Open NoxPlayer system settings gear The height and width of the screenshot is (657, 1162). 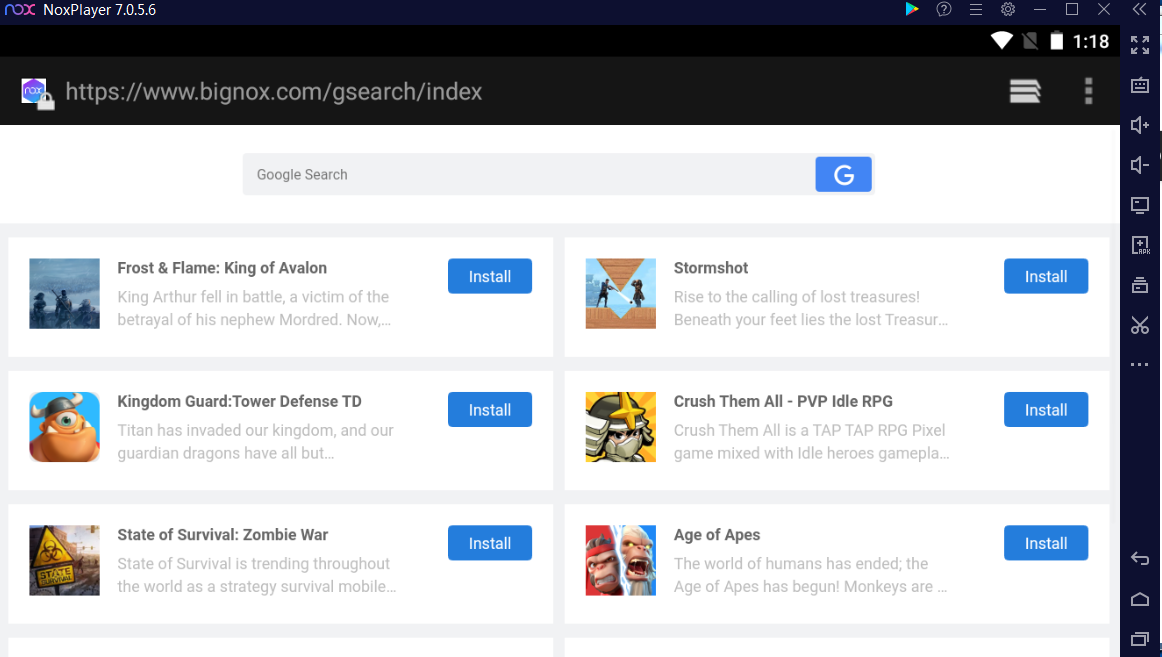click(x=1008, y=10)
